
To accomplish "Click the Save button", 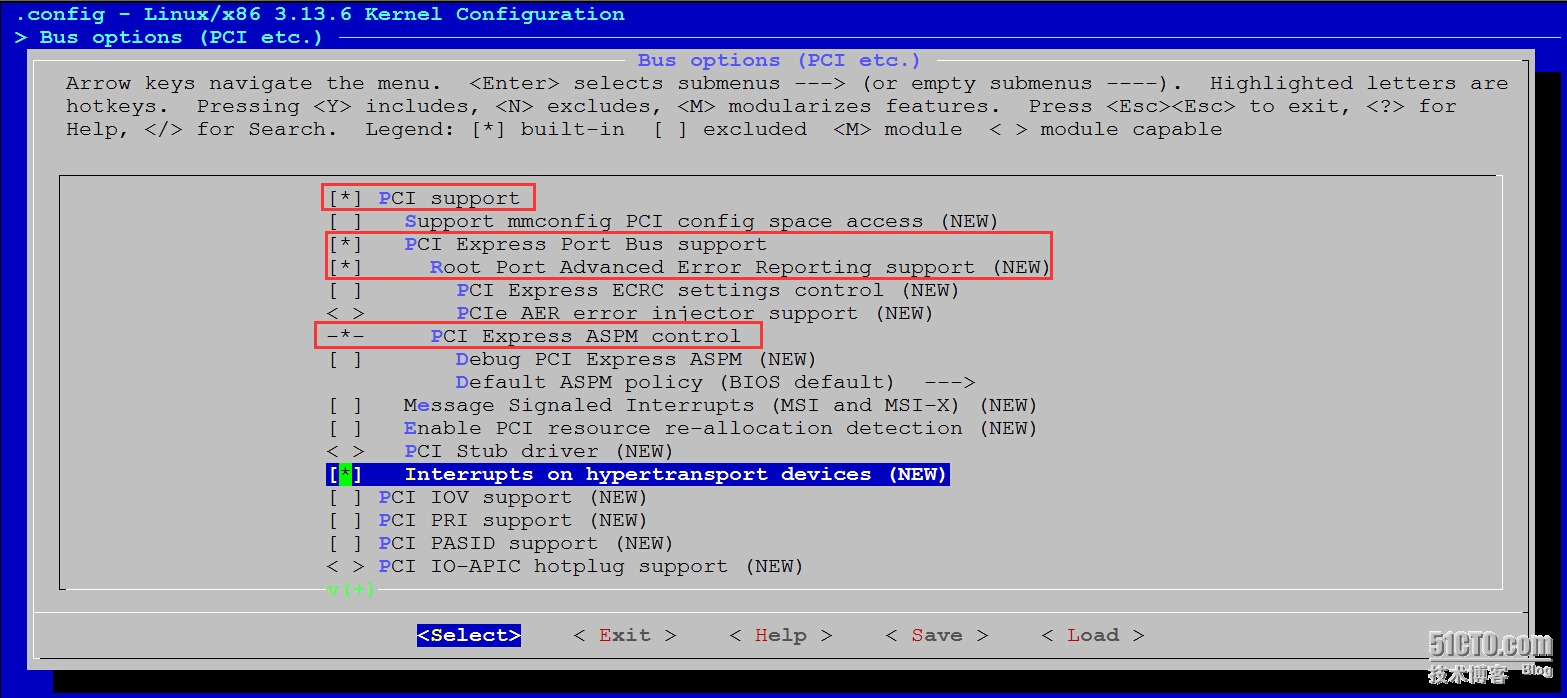I will click(x=937, y=635).
